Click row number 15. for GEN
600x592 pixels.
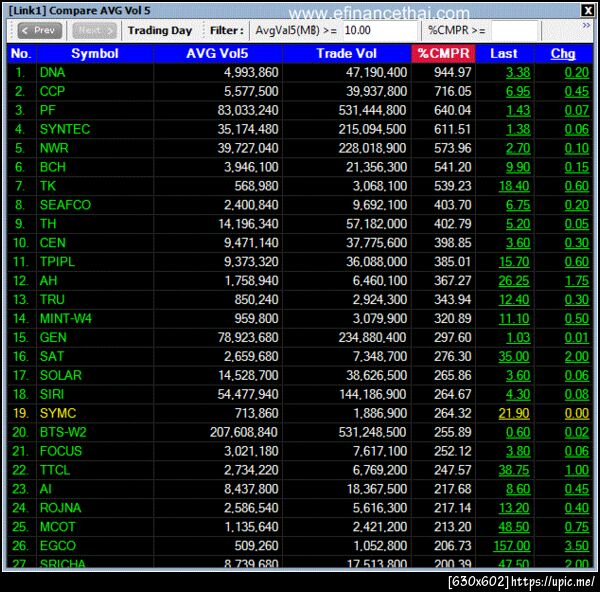point(21,338)
